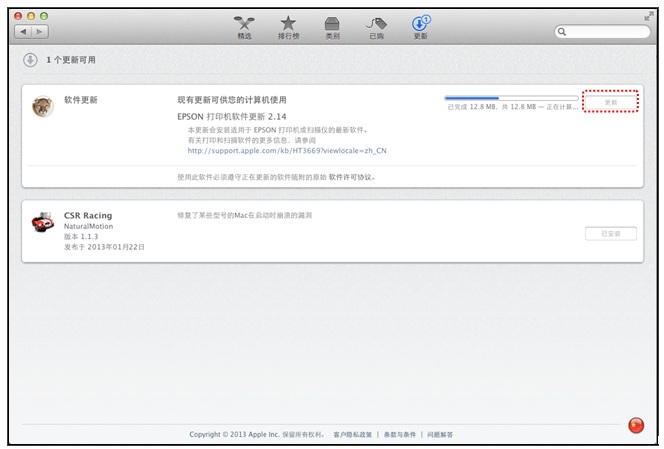The width and height of the screenshot is (664, 449).
Task: Click the 软件更新 title text
Action: (x=80, y=100)
